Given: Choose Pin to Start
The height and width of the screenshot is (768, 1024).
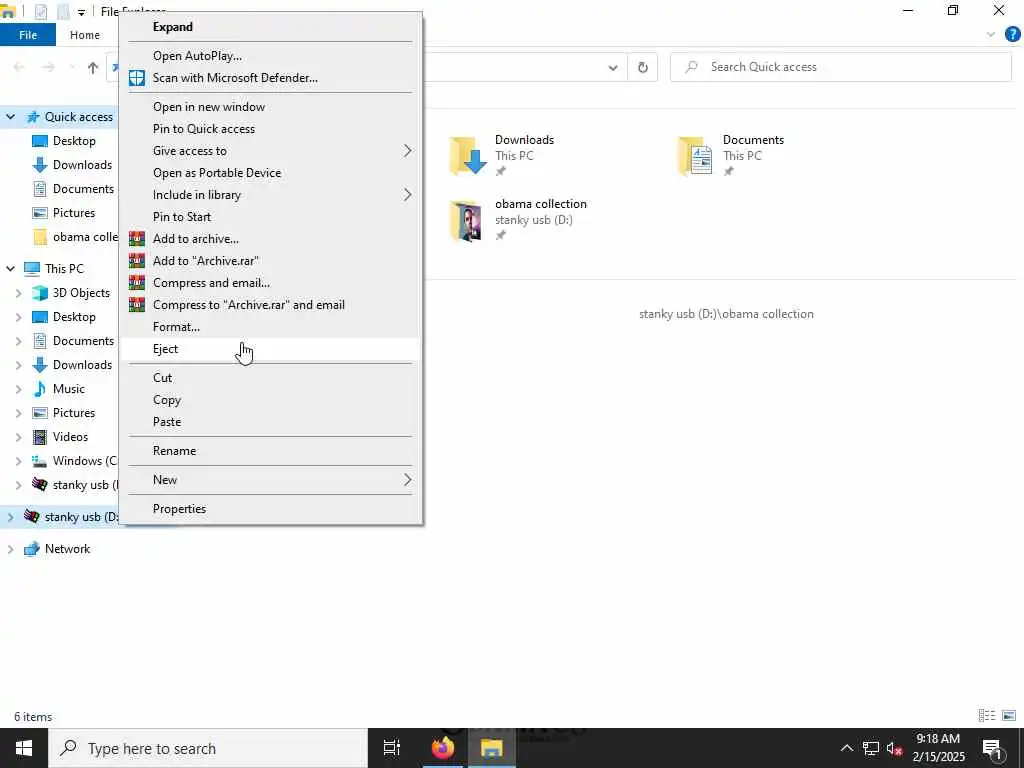Looking at the screenshot, I should tap(270, 217).
